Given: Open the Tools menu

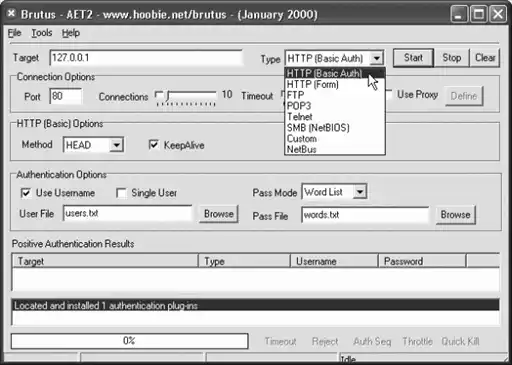Looking at the screenshot, I should (42, 33).
